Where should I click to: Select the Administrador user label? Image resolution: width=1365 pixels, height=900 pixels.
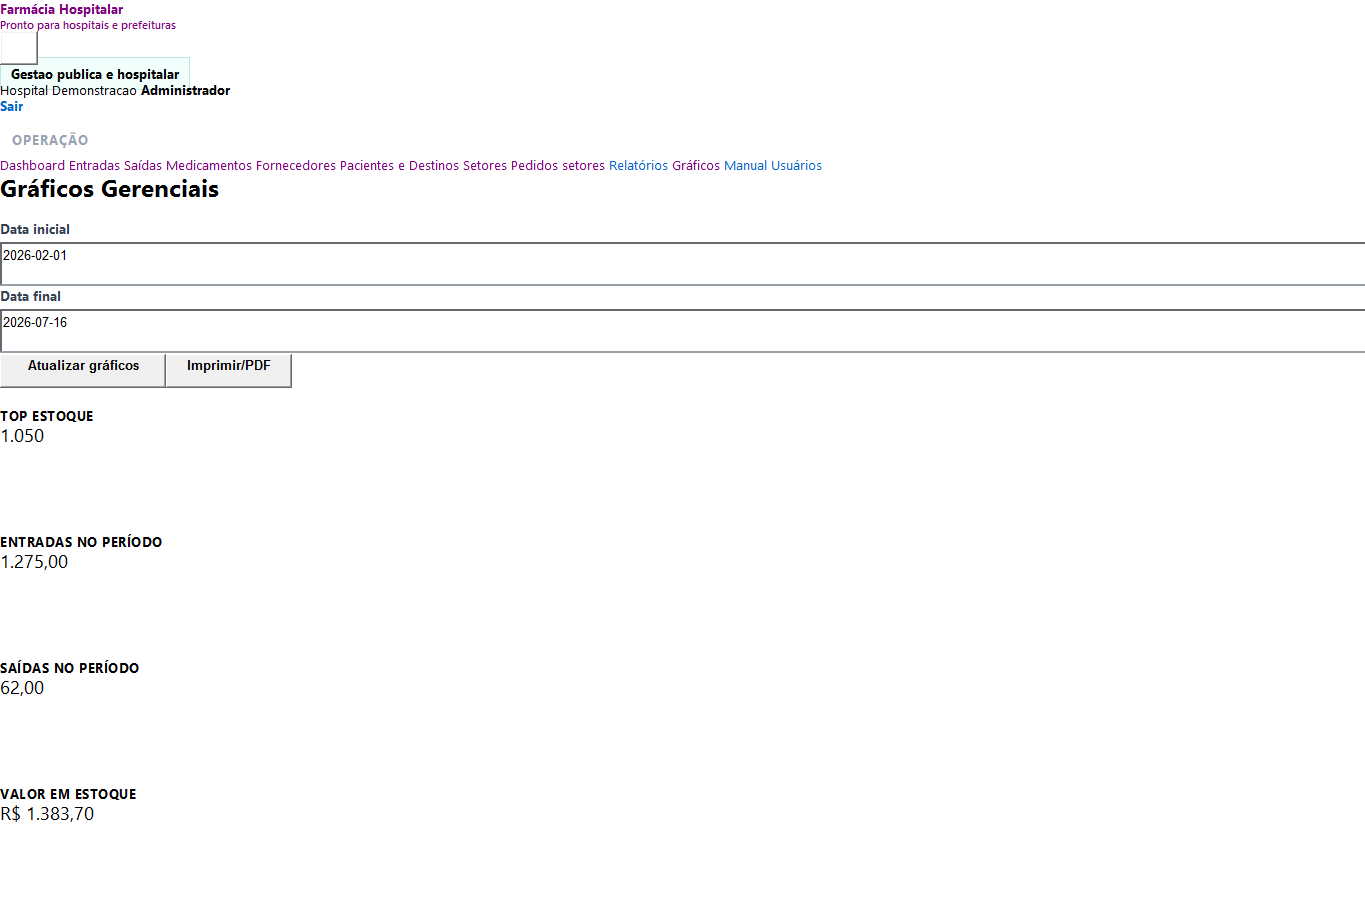click(185, 90)
